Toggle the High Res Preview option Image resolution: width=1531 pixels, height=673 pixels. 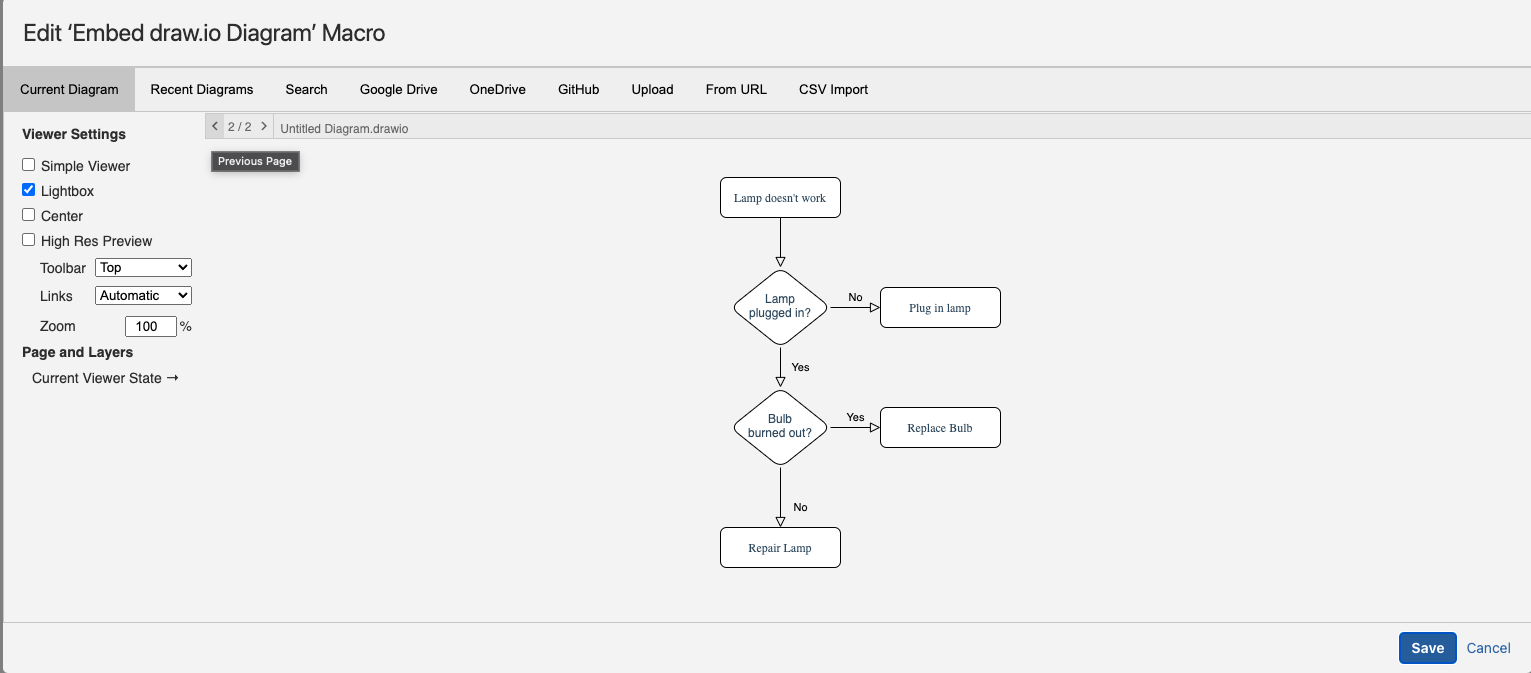(28, 239)
